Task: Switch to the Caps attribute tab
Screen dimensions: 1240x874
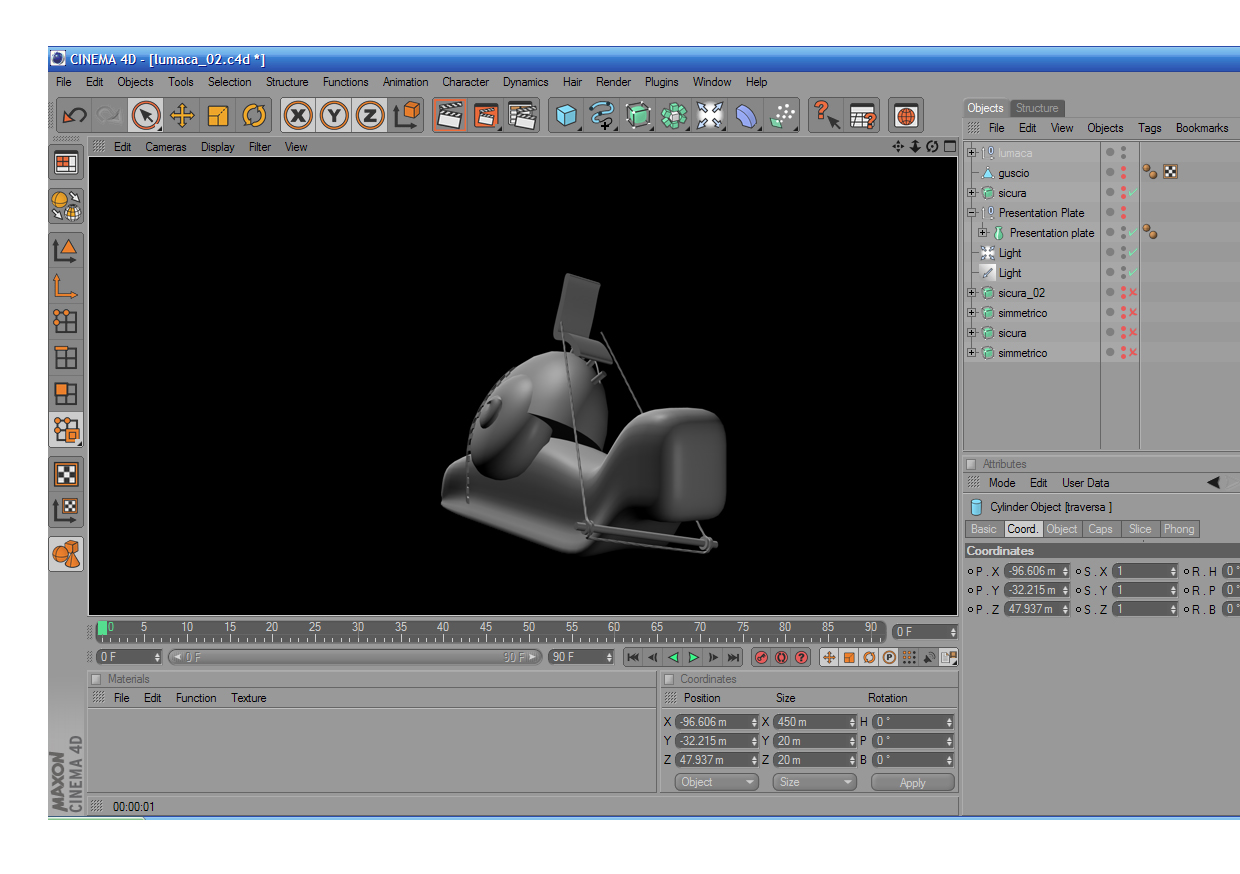Action: pyautogui.click(x=1100, y=529)
